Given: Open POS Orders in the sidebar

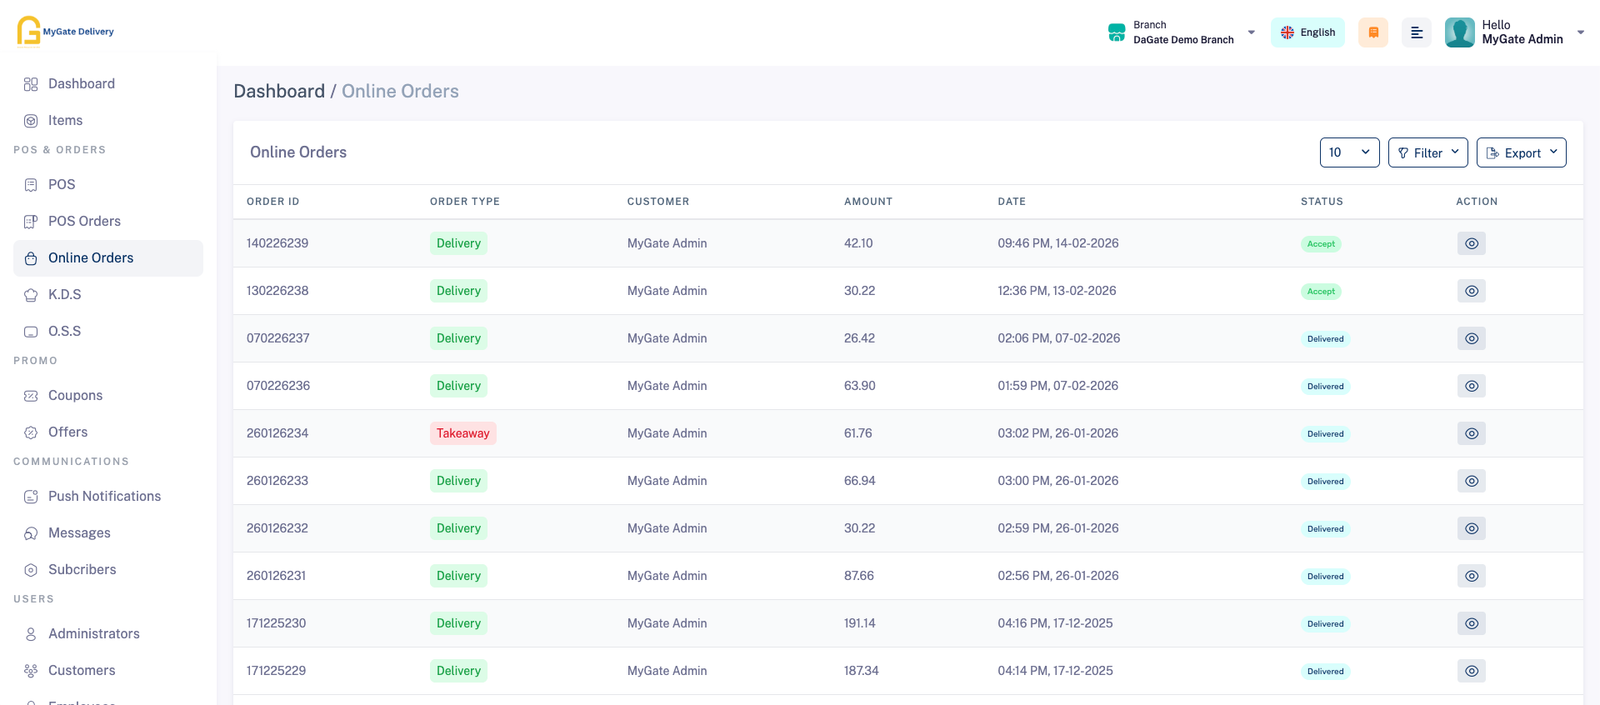Looking at the screenshot, I should point(84,221).
